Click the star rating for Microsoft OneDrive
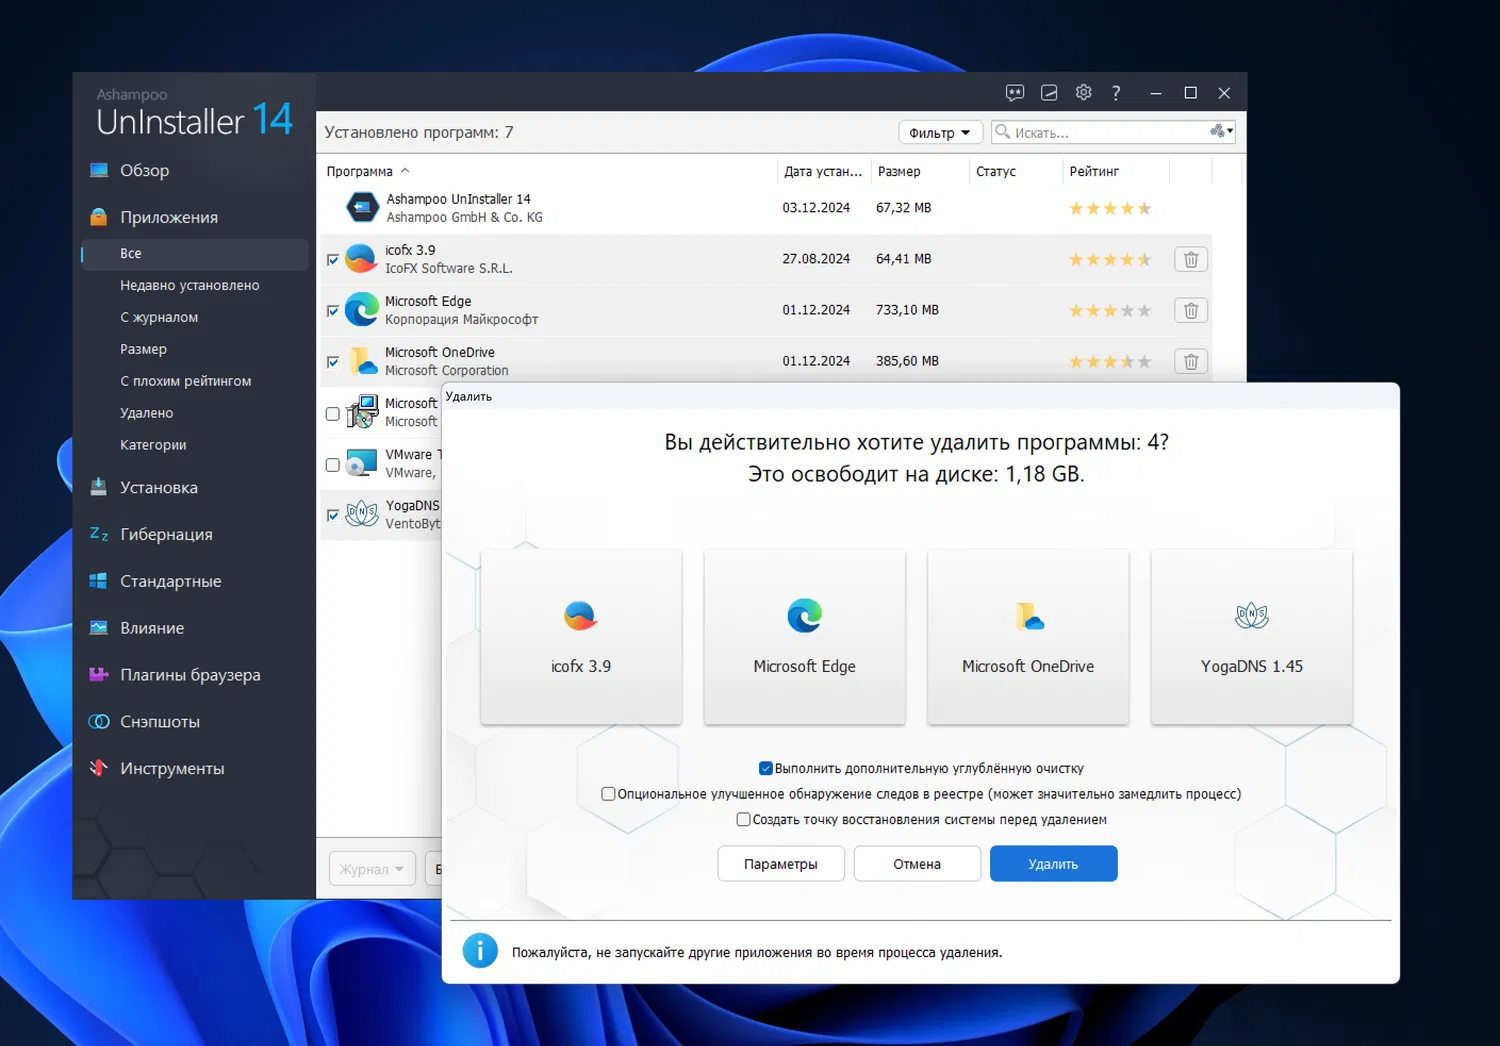 point(1110,362)
